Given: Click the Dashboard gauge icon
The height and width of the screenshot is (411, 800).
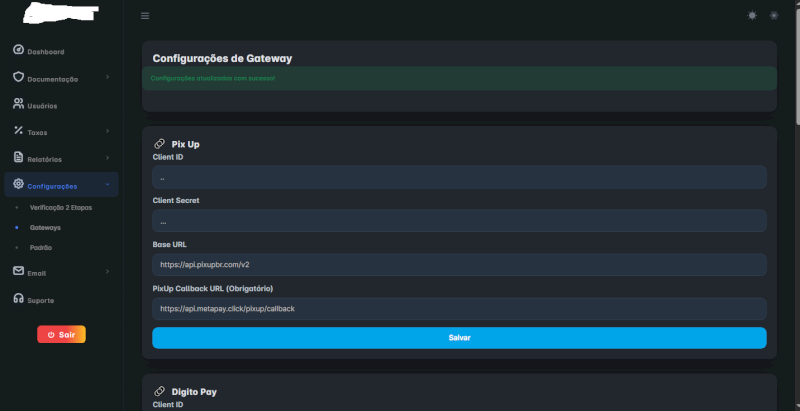Looking at the screenshot, I should coord(18,51).
